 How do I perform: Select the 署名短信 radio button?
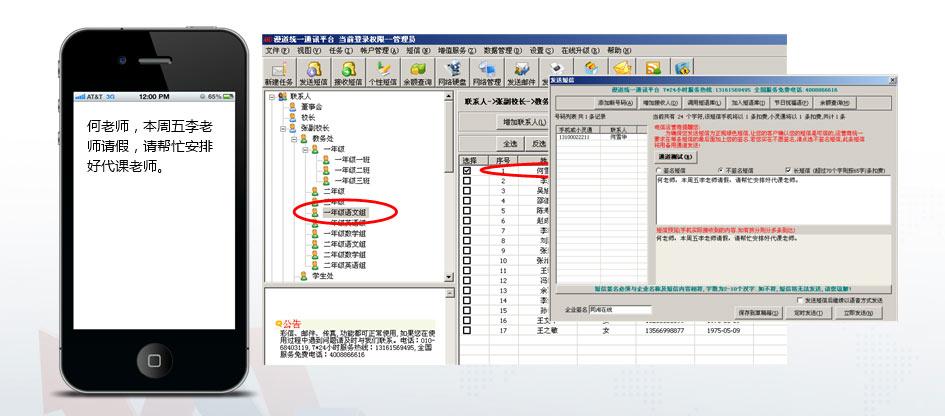[659, 169]
